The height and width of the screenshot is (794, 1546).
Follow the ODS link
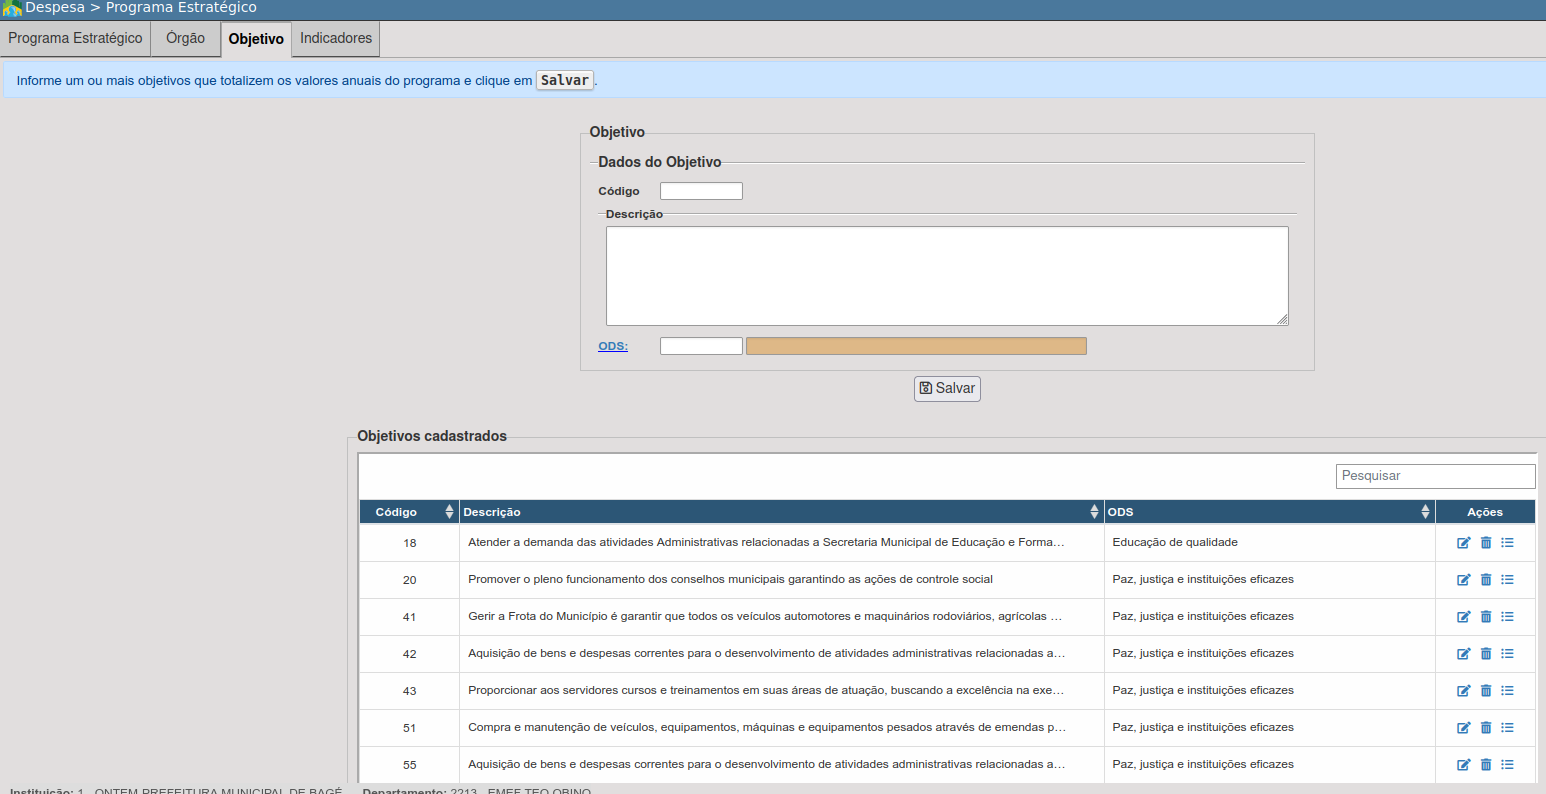pos(613,346)
